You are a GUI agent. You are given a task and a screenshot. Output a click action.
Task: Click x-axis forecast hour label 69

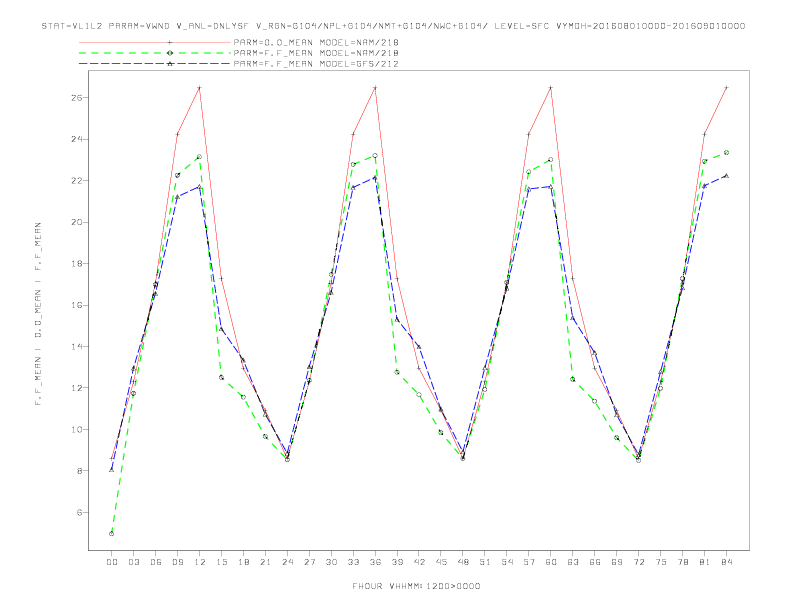click(617, 562)
